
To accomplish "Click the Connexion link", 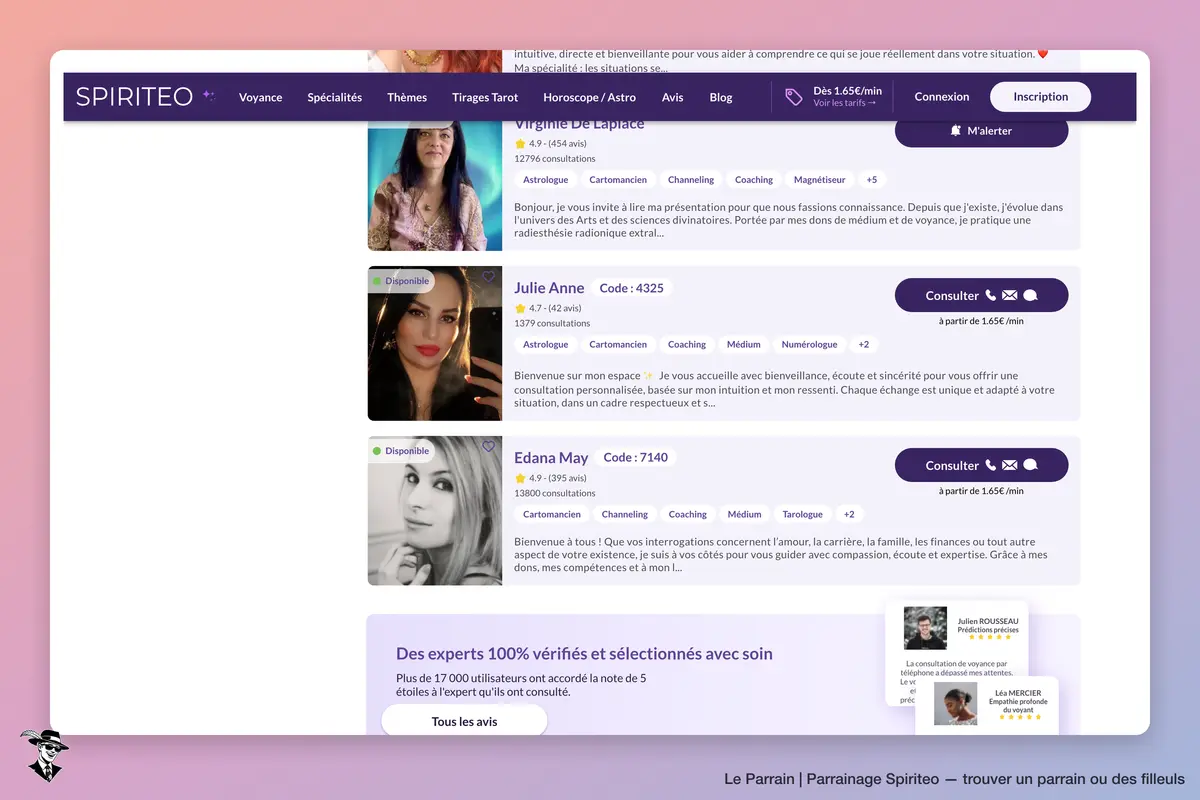I will 942,97.
